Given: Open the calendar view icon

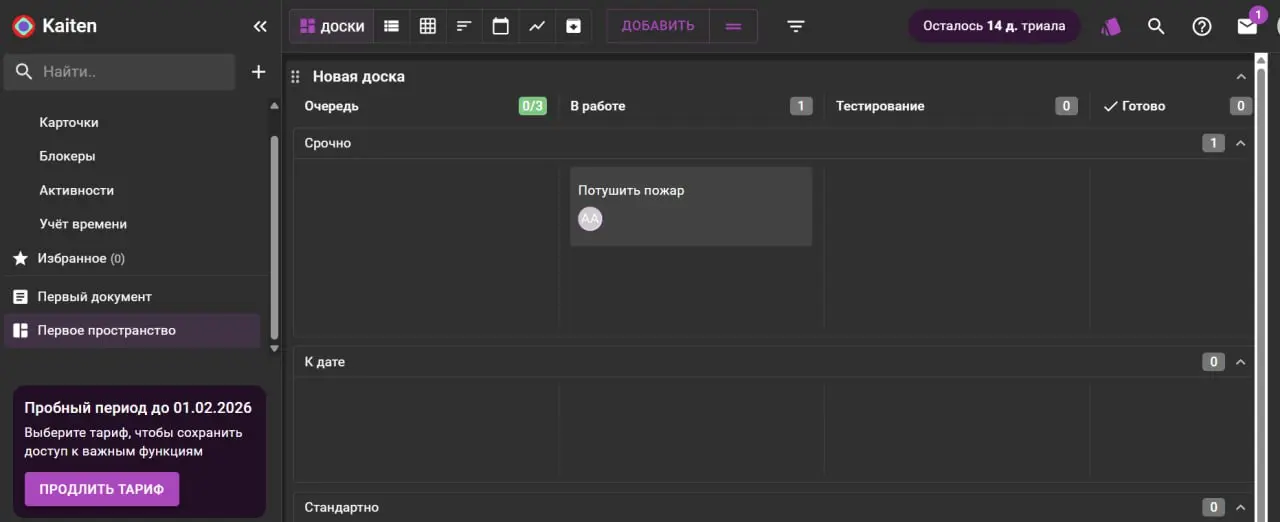Looking at the screenshot, I should [501, 26].
